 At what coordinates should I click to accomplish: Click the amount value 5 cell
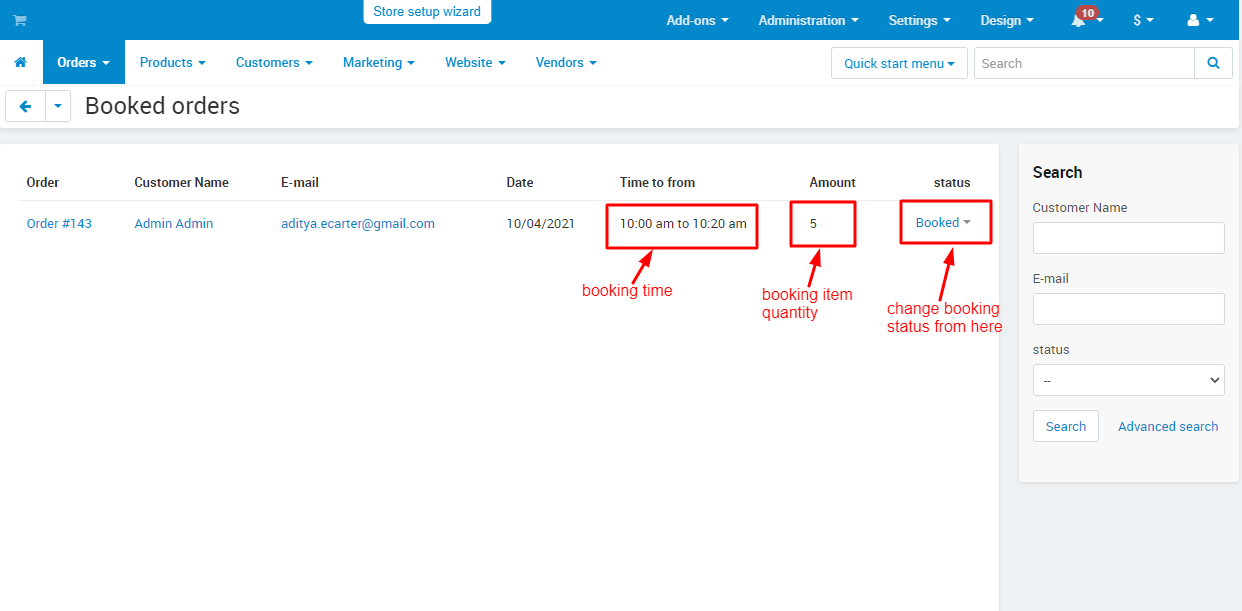tap(814, 223)
